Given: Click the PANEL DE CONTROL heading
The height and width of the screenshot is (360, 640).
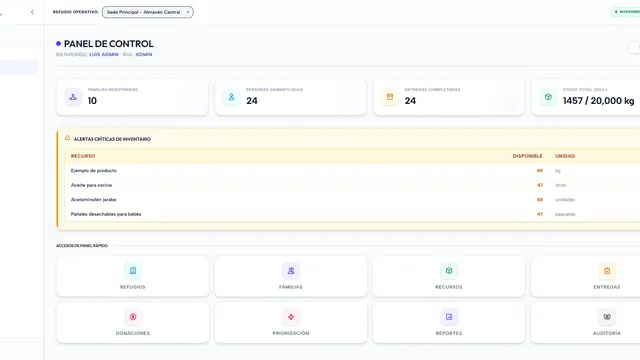Looking at the screenshot, I should 109,44.
